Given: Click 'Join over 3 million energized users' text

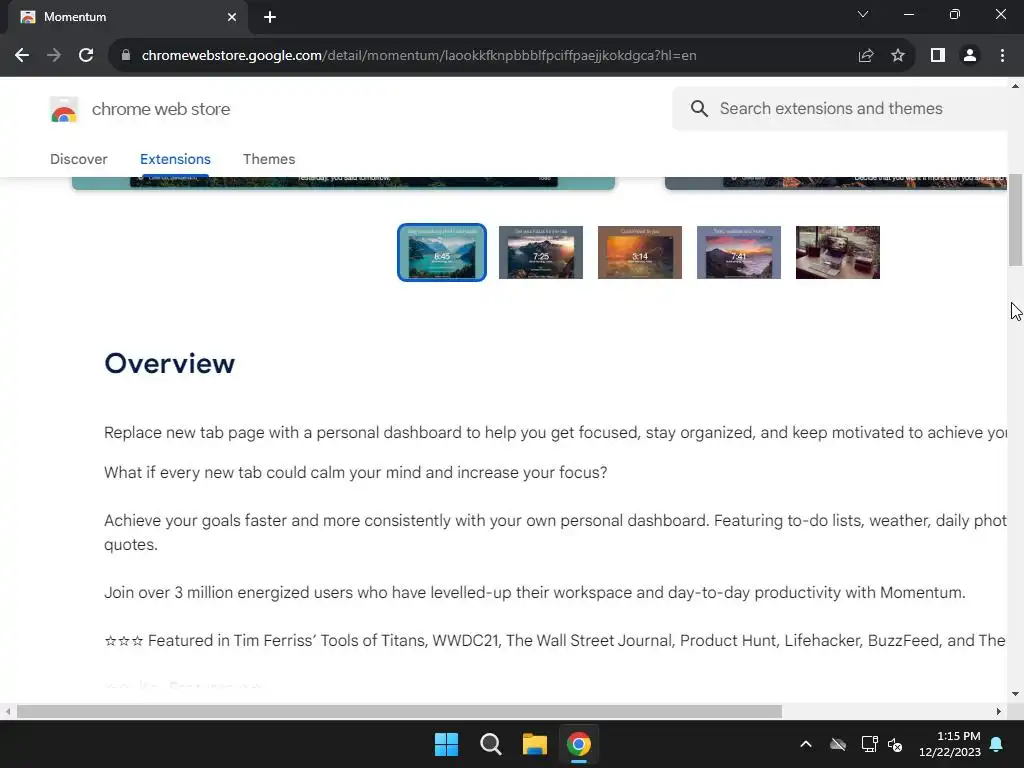Looking at the screenshot, I should [x=534, y=593].
